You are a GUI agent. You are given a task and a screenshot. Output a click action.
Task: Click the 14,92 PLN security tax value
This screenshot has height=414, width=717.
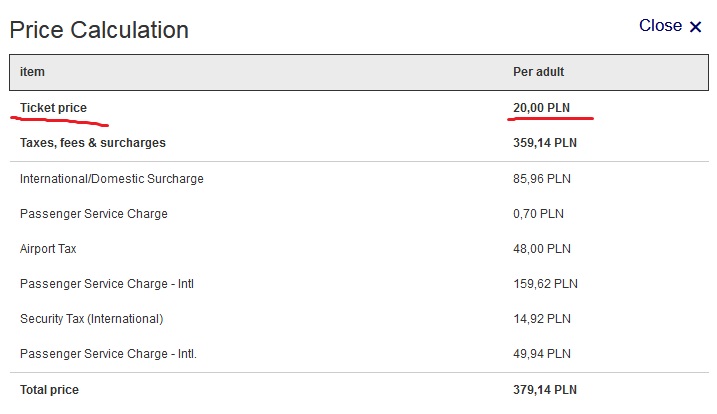click(x=542, y=319)
